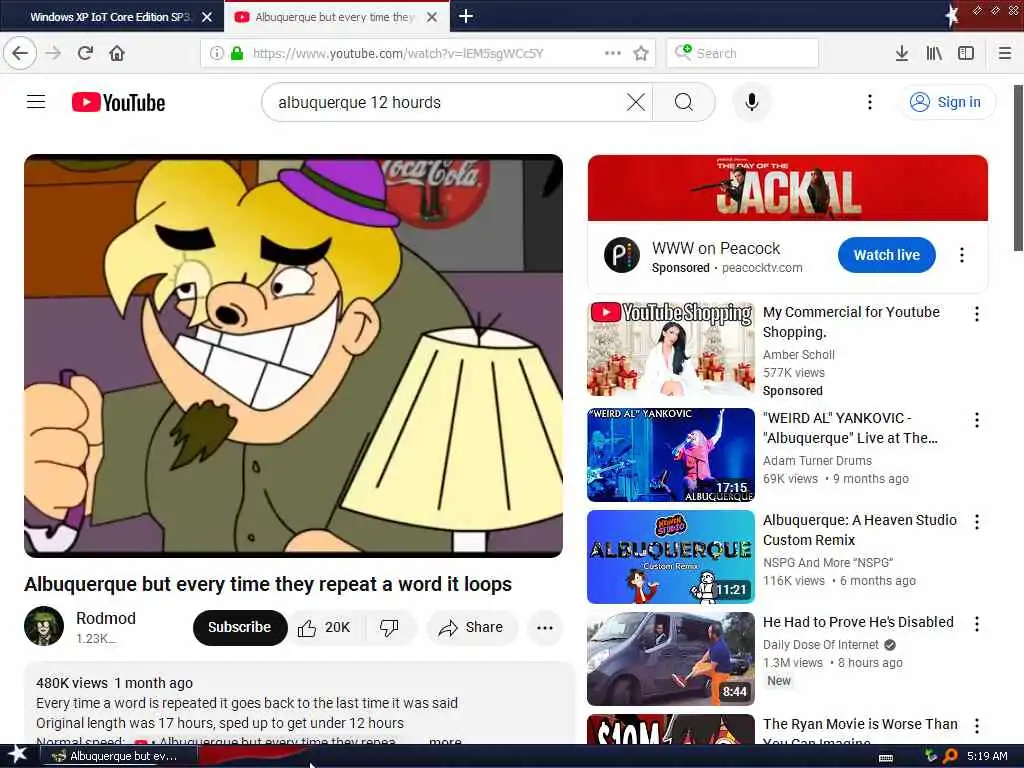The image size is (1024, 768).
Task: Open the browser downloads arrow icon
Action: pos(901,53)
